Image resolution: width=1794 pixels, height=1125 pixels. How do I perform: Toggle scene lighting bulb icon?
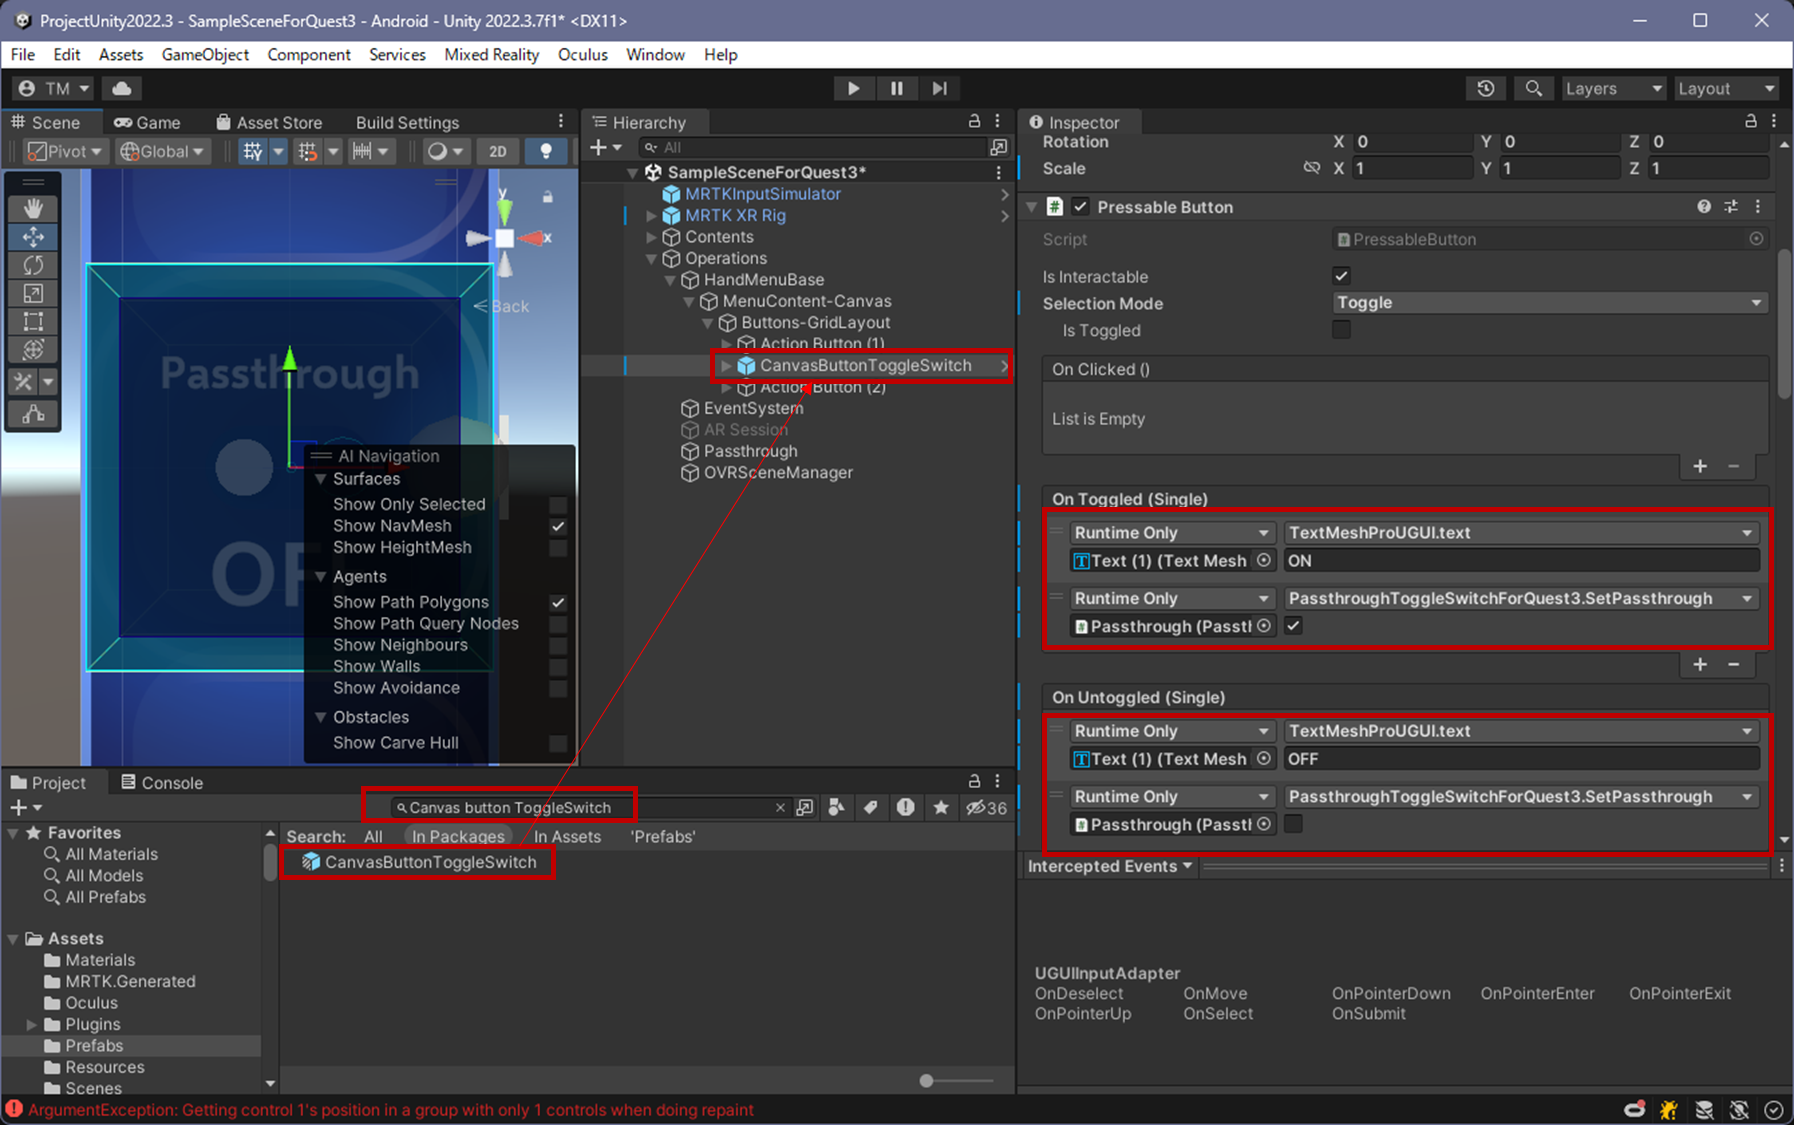pyautogui.click(x=546, y=151)
